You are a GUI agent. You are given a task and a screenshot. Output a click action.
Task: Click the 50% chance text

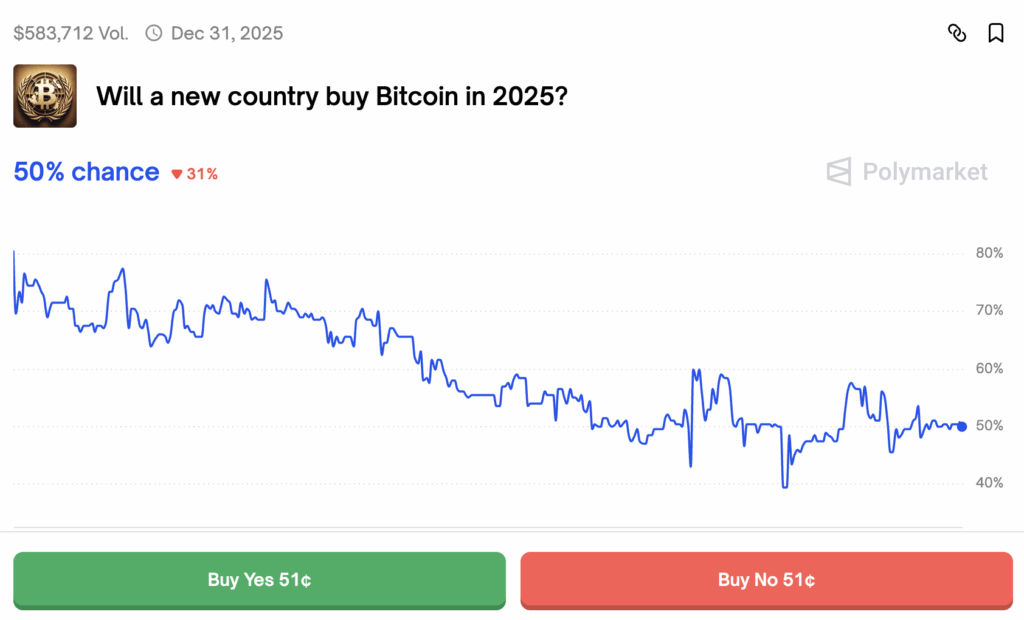86,172
